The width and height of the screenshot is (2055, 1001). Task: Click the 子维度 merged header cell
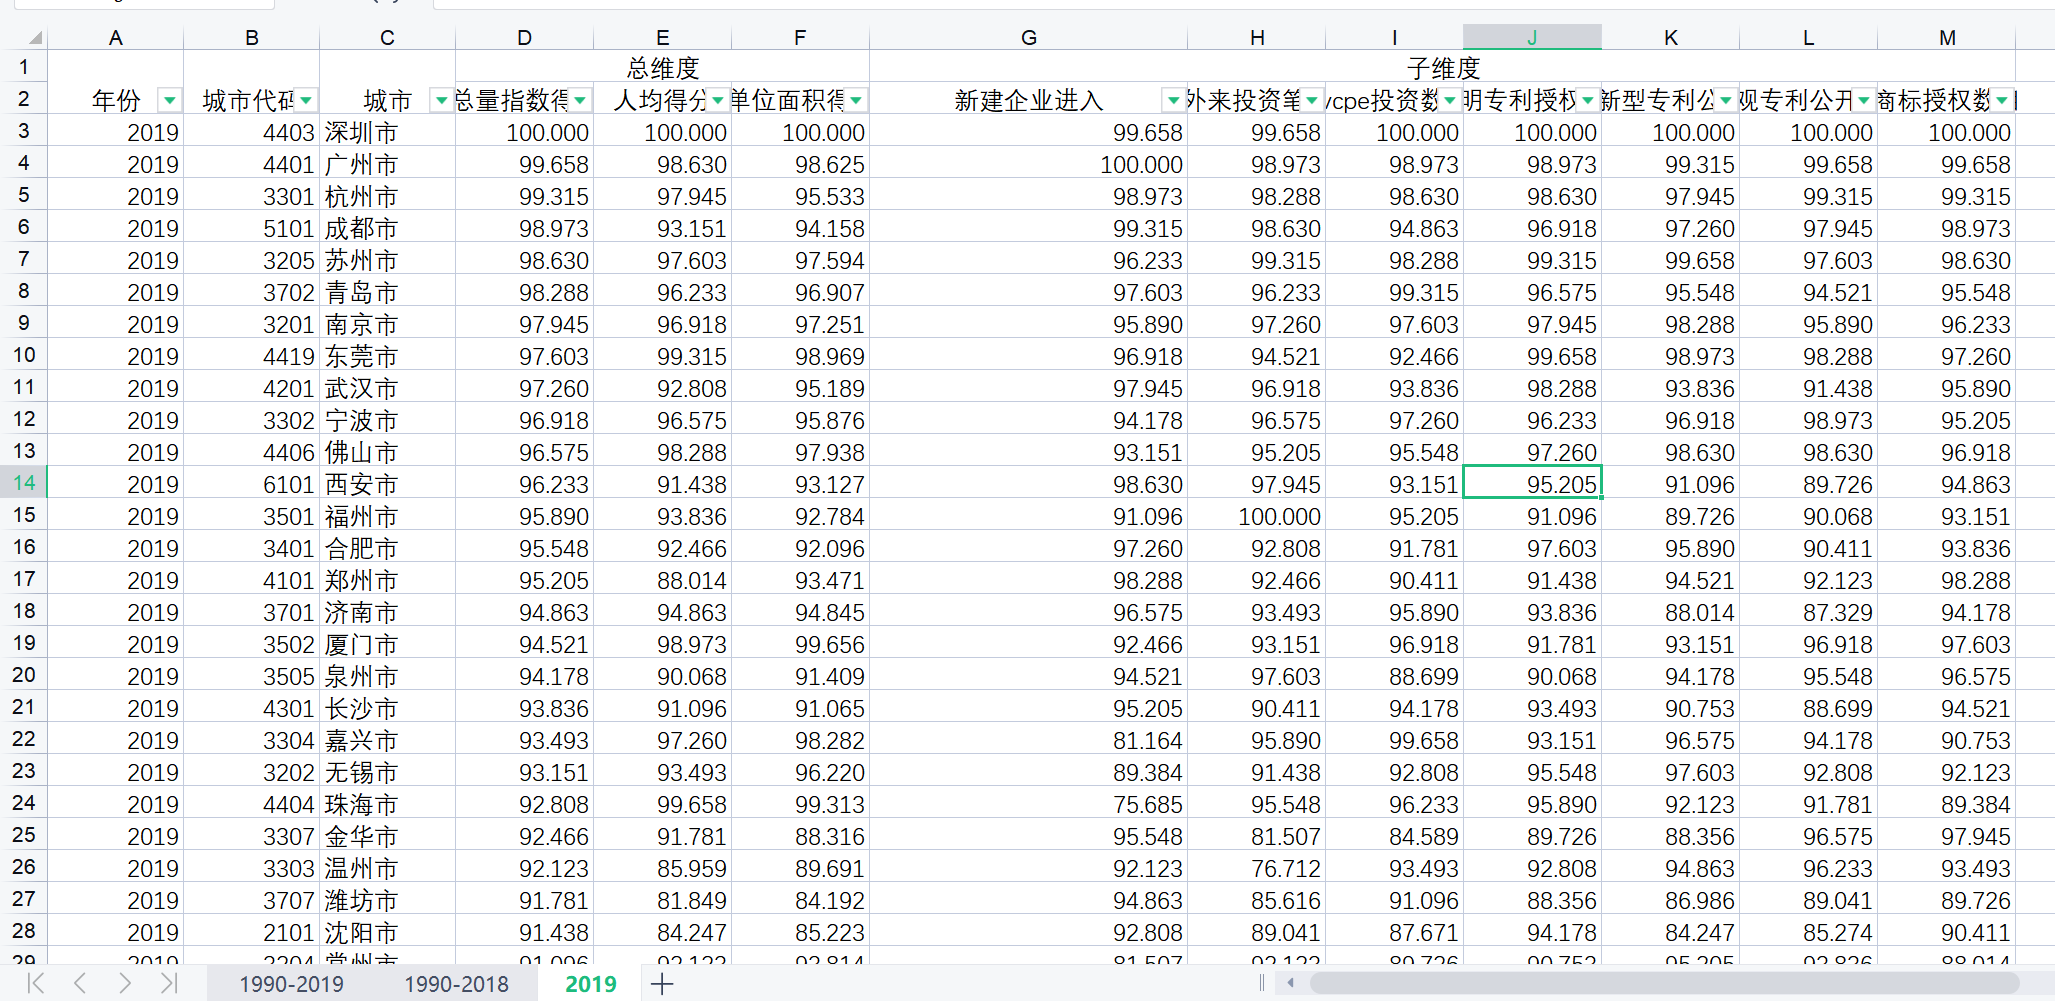pos(1443,67)
